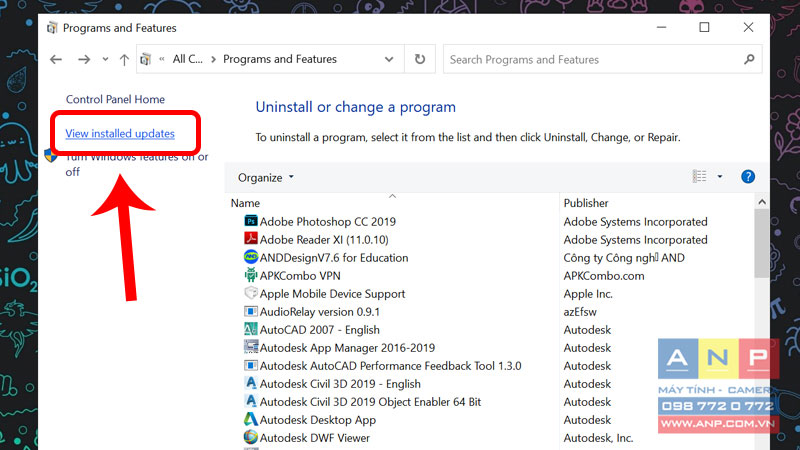Click the Autodesk Civil 3D 2019 - English icon
This screenshot has width=800, height=450.
[251, 383]
